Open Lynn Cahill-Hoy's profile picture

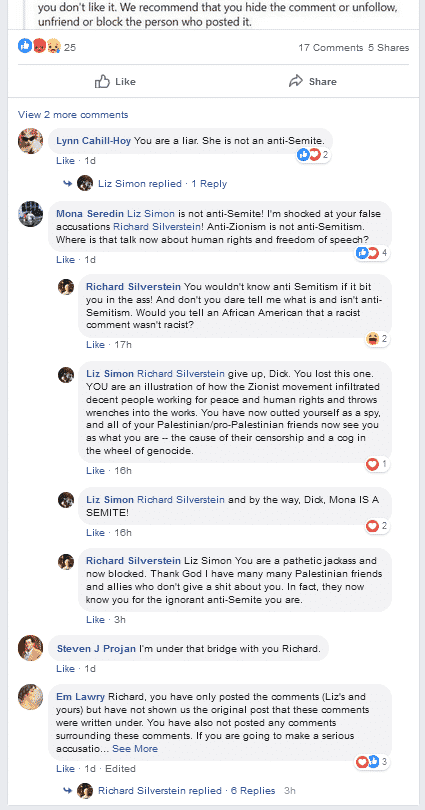pos(30,141)
